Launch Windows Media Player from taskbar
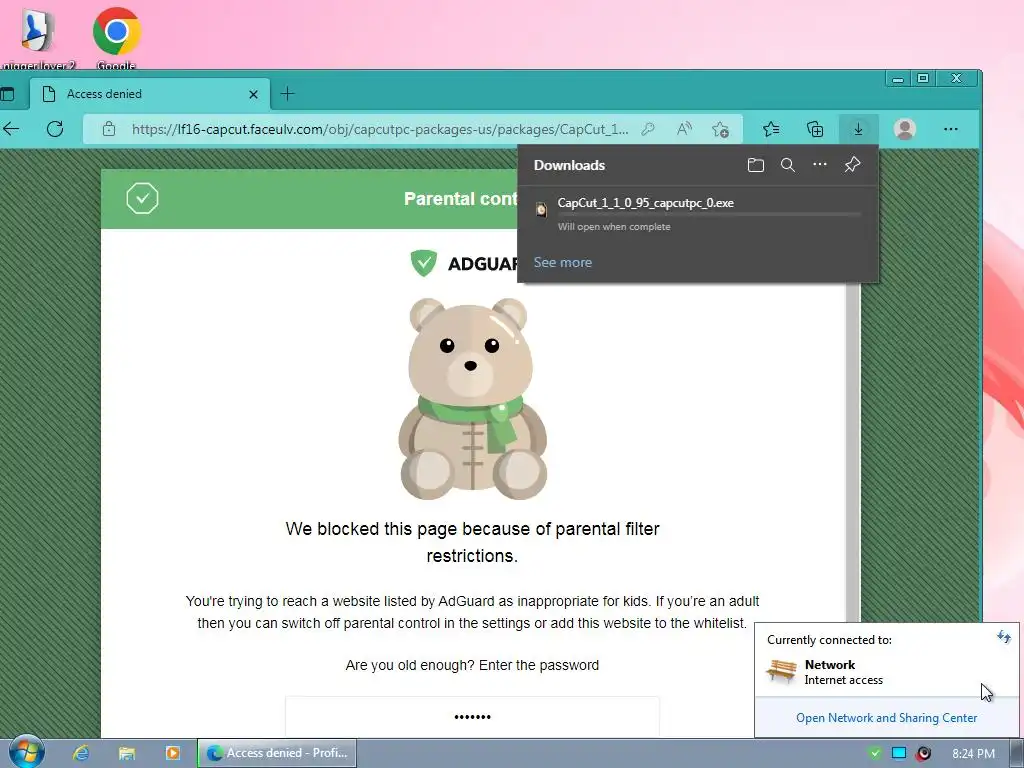This screenshot has height=768, width=1024. [172, 753]
